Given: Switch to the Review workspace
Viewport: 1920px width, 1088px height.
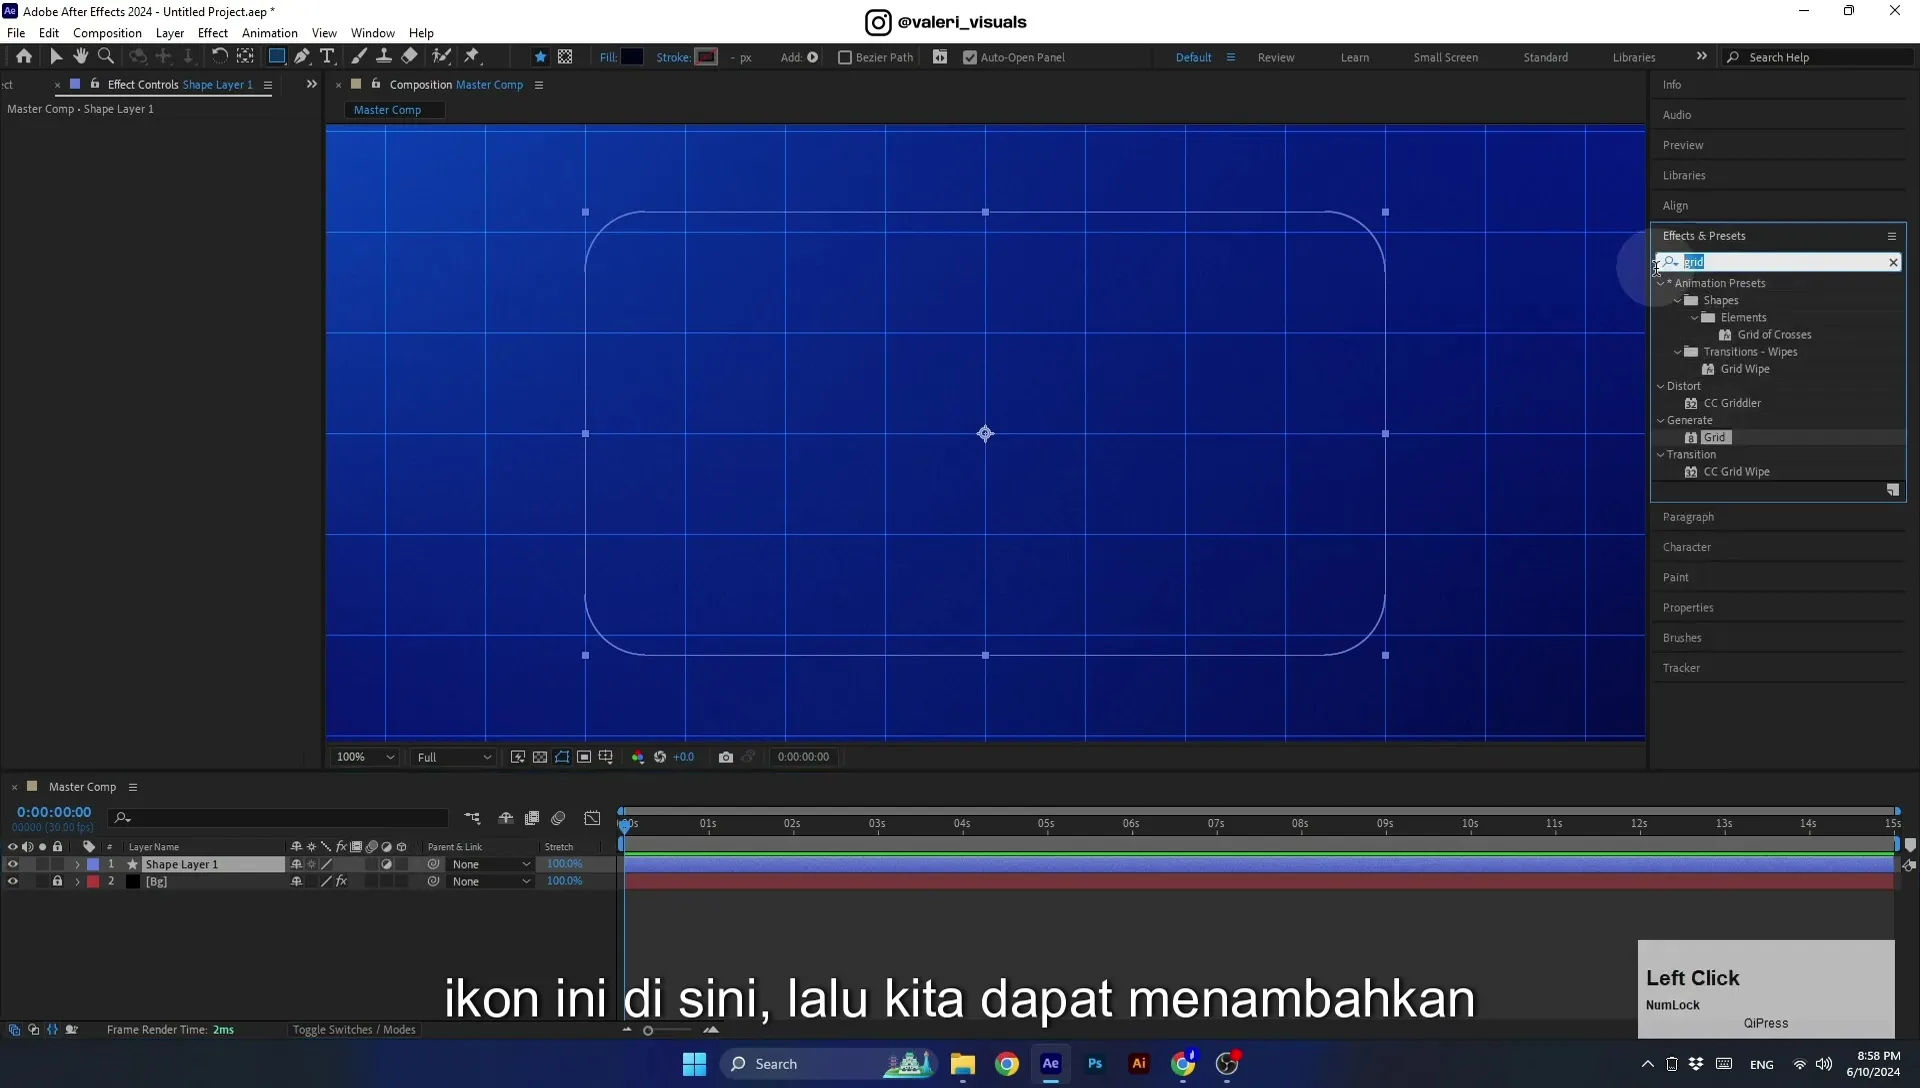Looking at the screenshot, I should coord(1276,57).
